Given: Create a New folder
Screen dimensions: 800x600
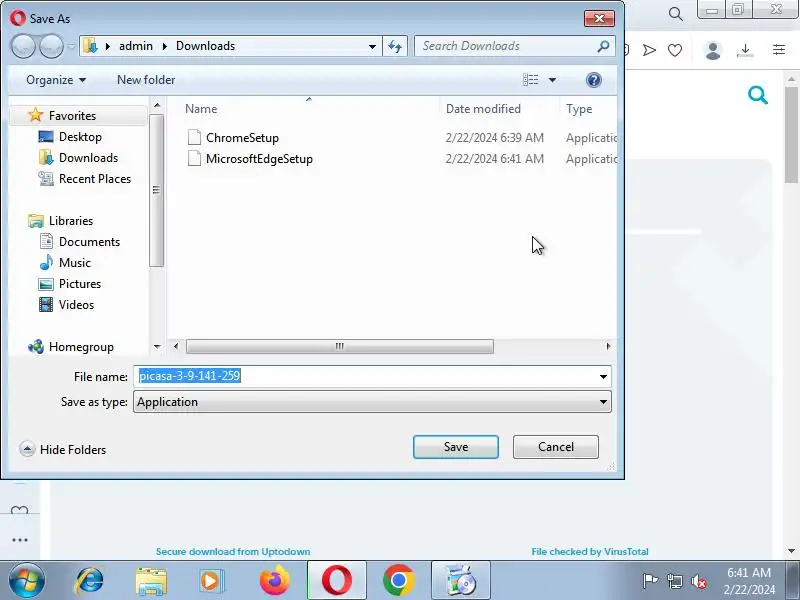Looking at the screenshot, I should (146, 80).
